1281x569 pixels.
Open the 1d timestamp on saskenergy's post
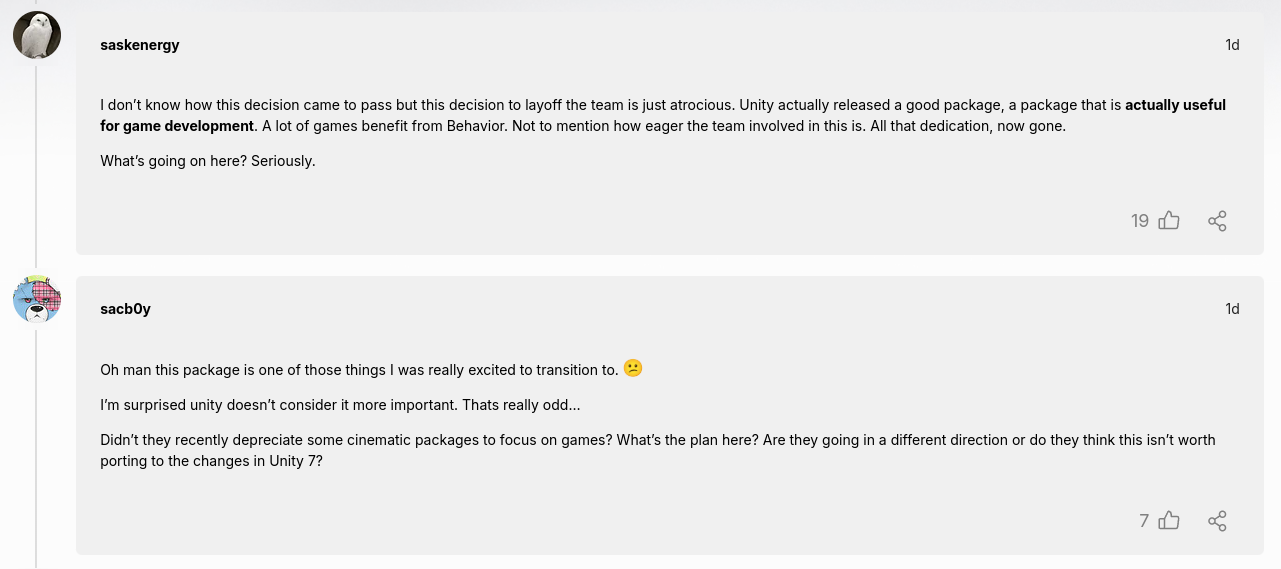(1232, 45)
